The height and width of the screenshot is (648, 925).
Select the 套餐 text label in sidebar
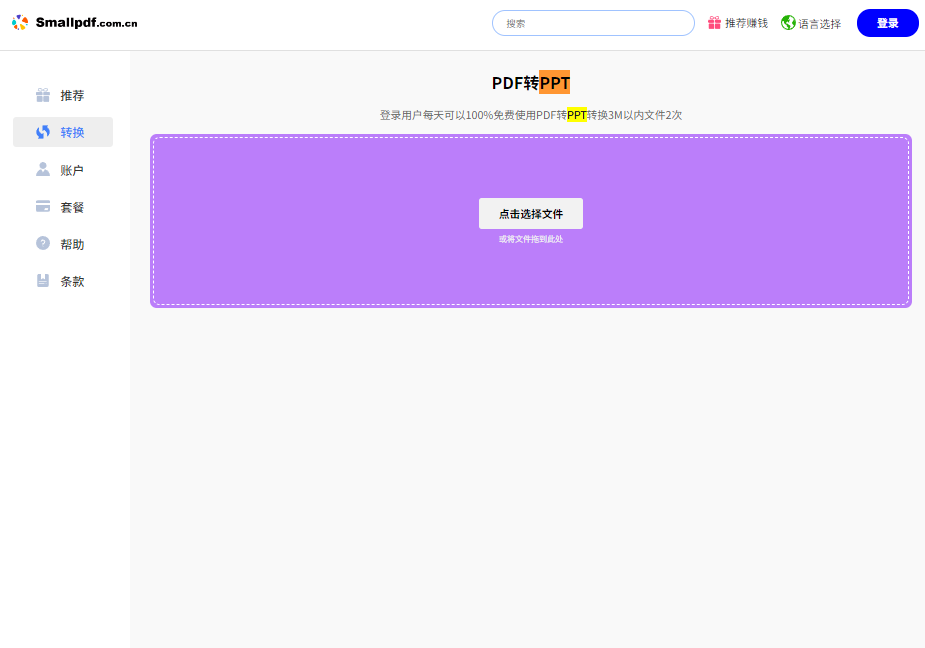(72, 207)
